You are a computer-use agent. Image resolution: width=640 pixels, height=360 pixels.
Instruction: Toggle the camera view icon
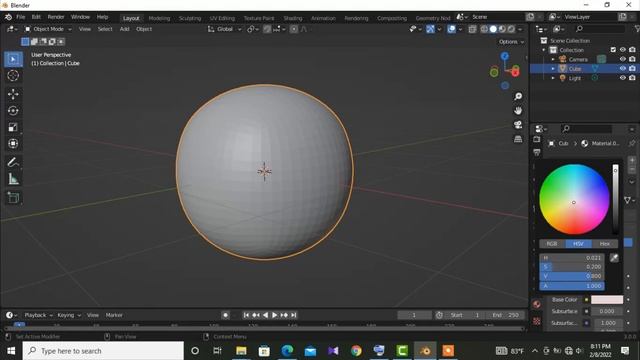tap(518, 125)
